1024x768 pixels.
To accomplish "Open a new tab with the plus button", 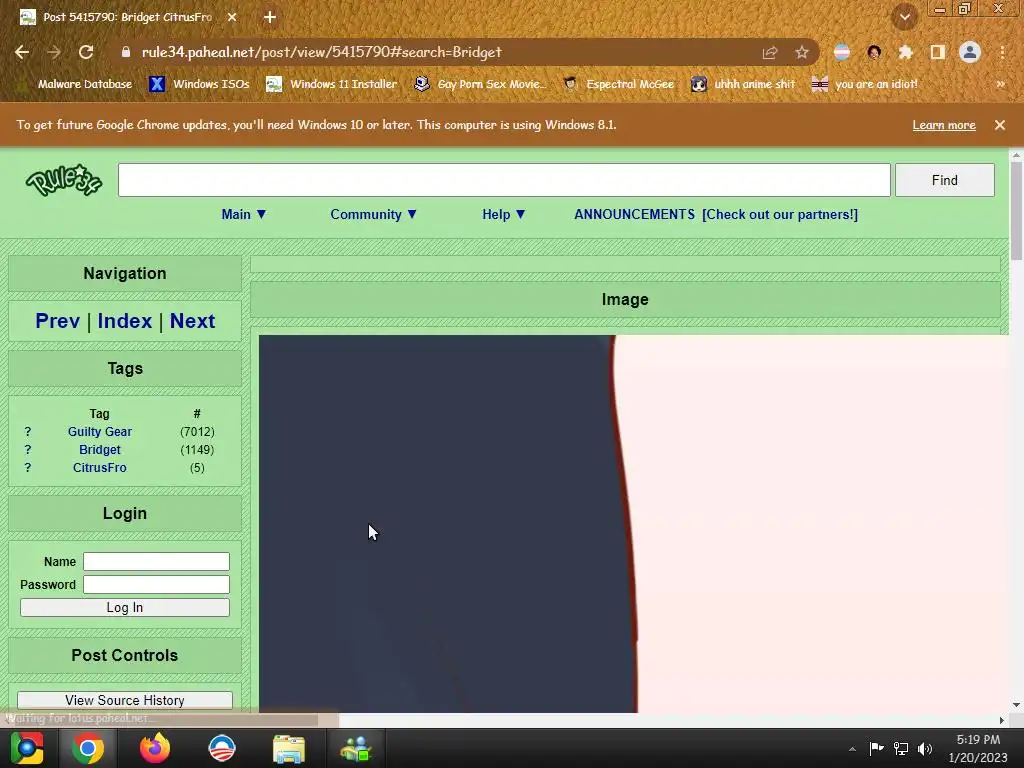I will pos(270,17).
